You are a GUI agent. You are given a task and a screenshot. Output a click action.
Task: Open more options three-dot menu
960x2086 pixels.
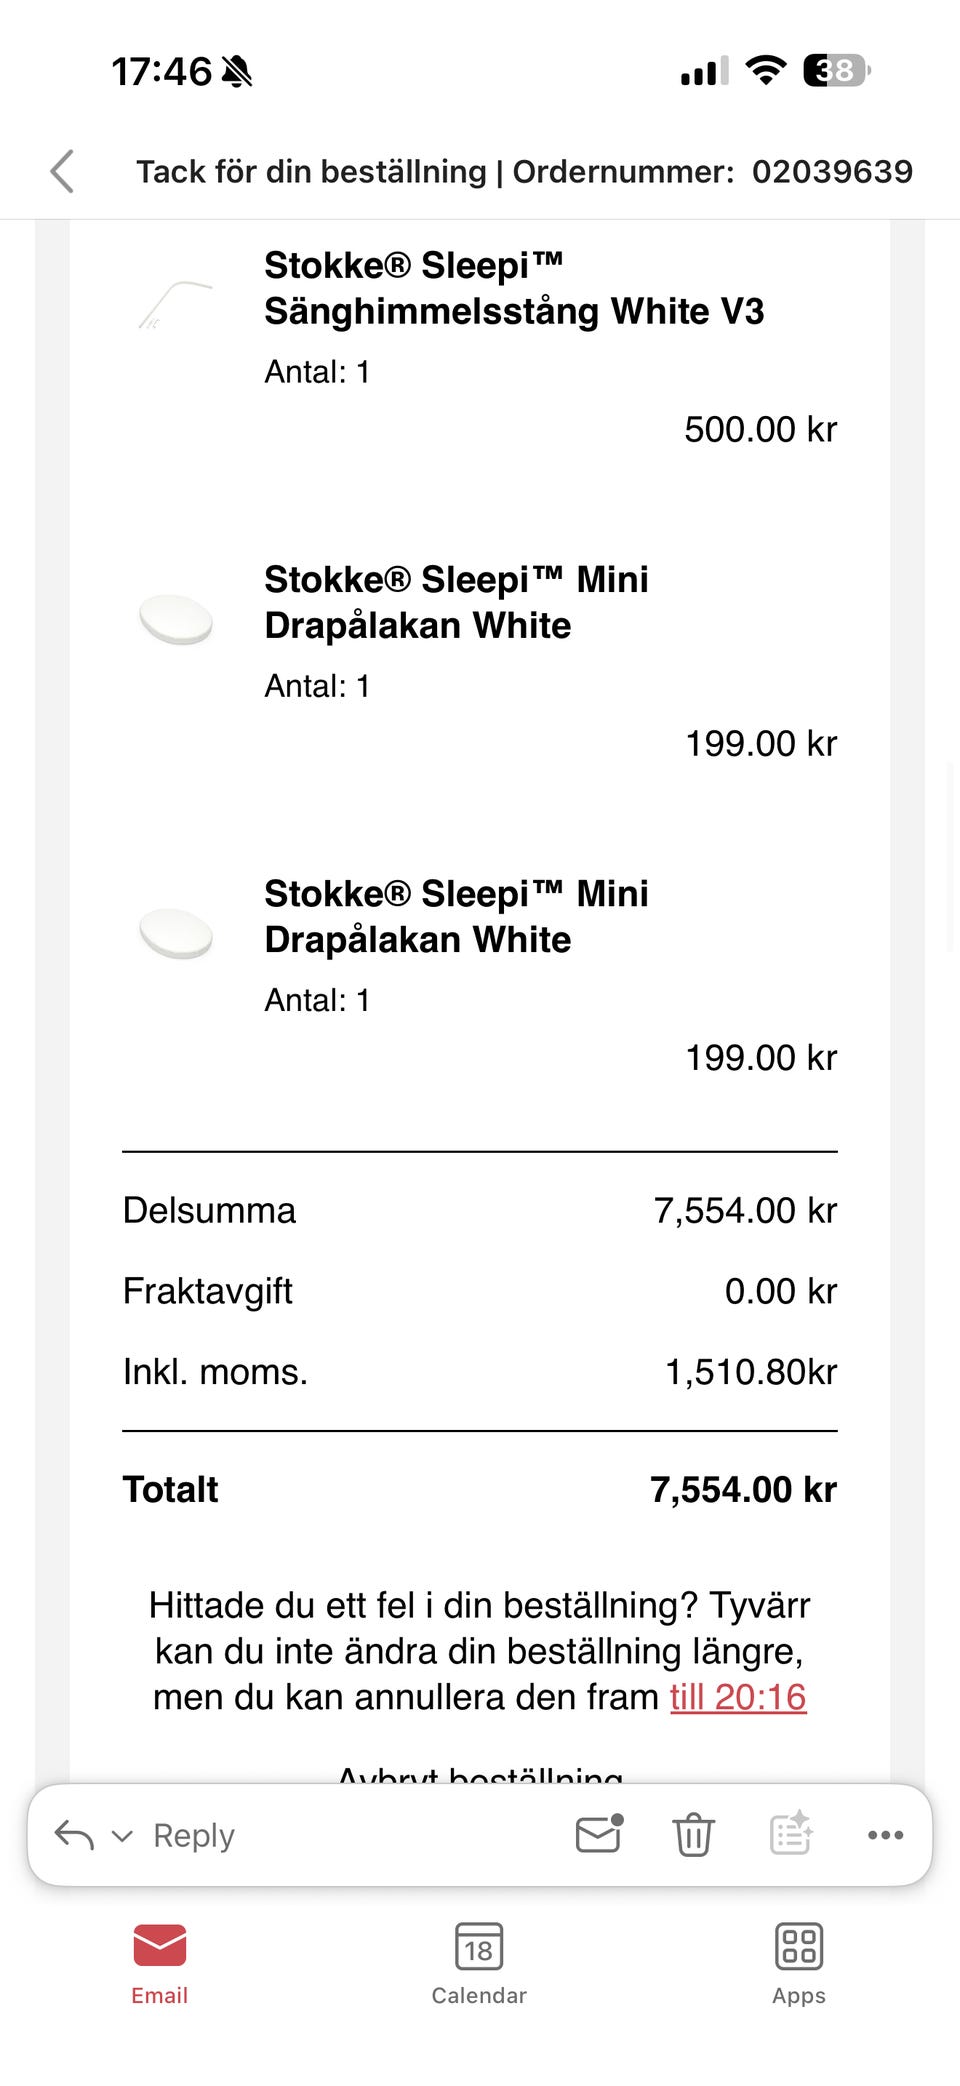point(885,1835)
